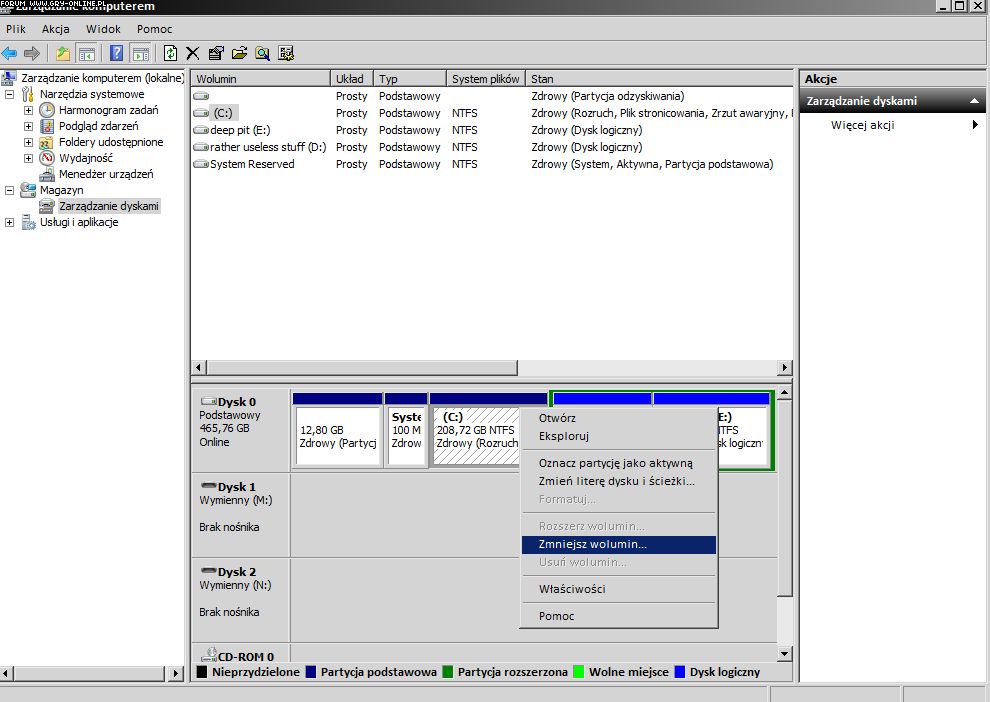
Task: Select Podgląd zdarzeń in the tree
Action: (98, 126)
